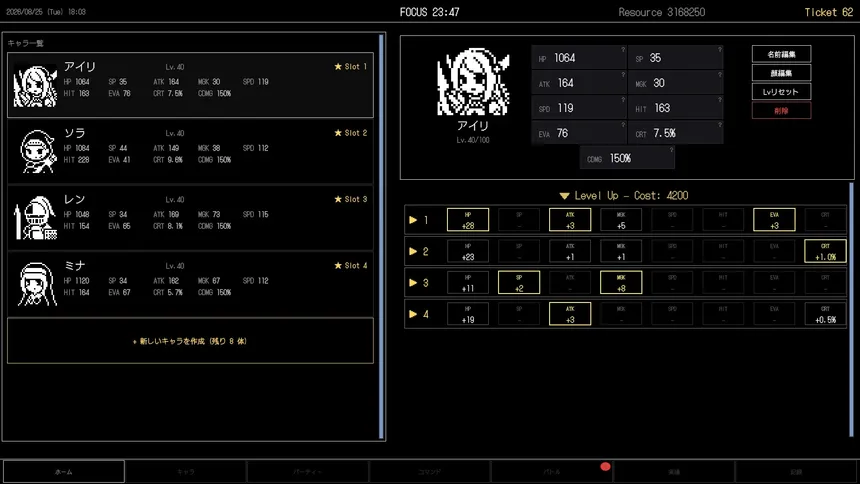This screenshot has height=484, width=860.
Task: Select the ミナ character row
Action: (x=190, y=284)
